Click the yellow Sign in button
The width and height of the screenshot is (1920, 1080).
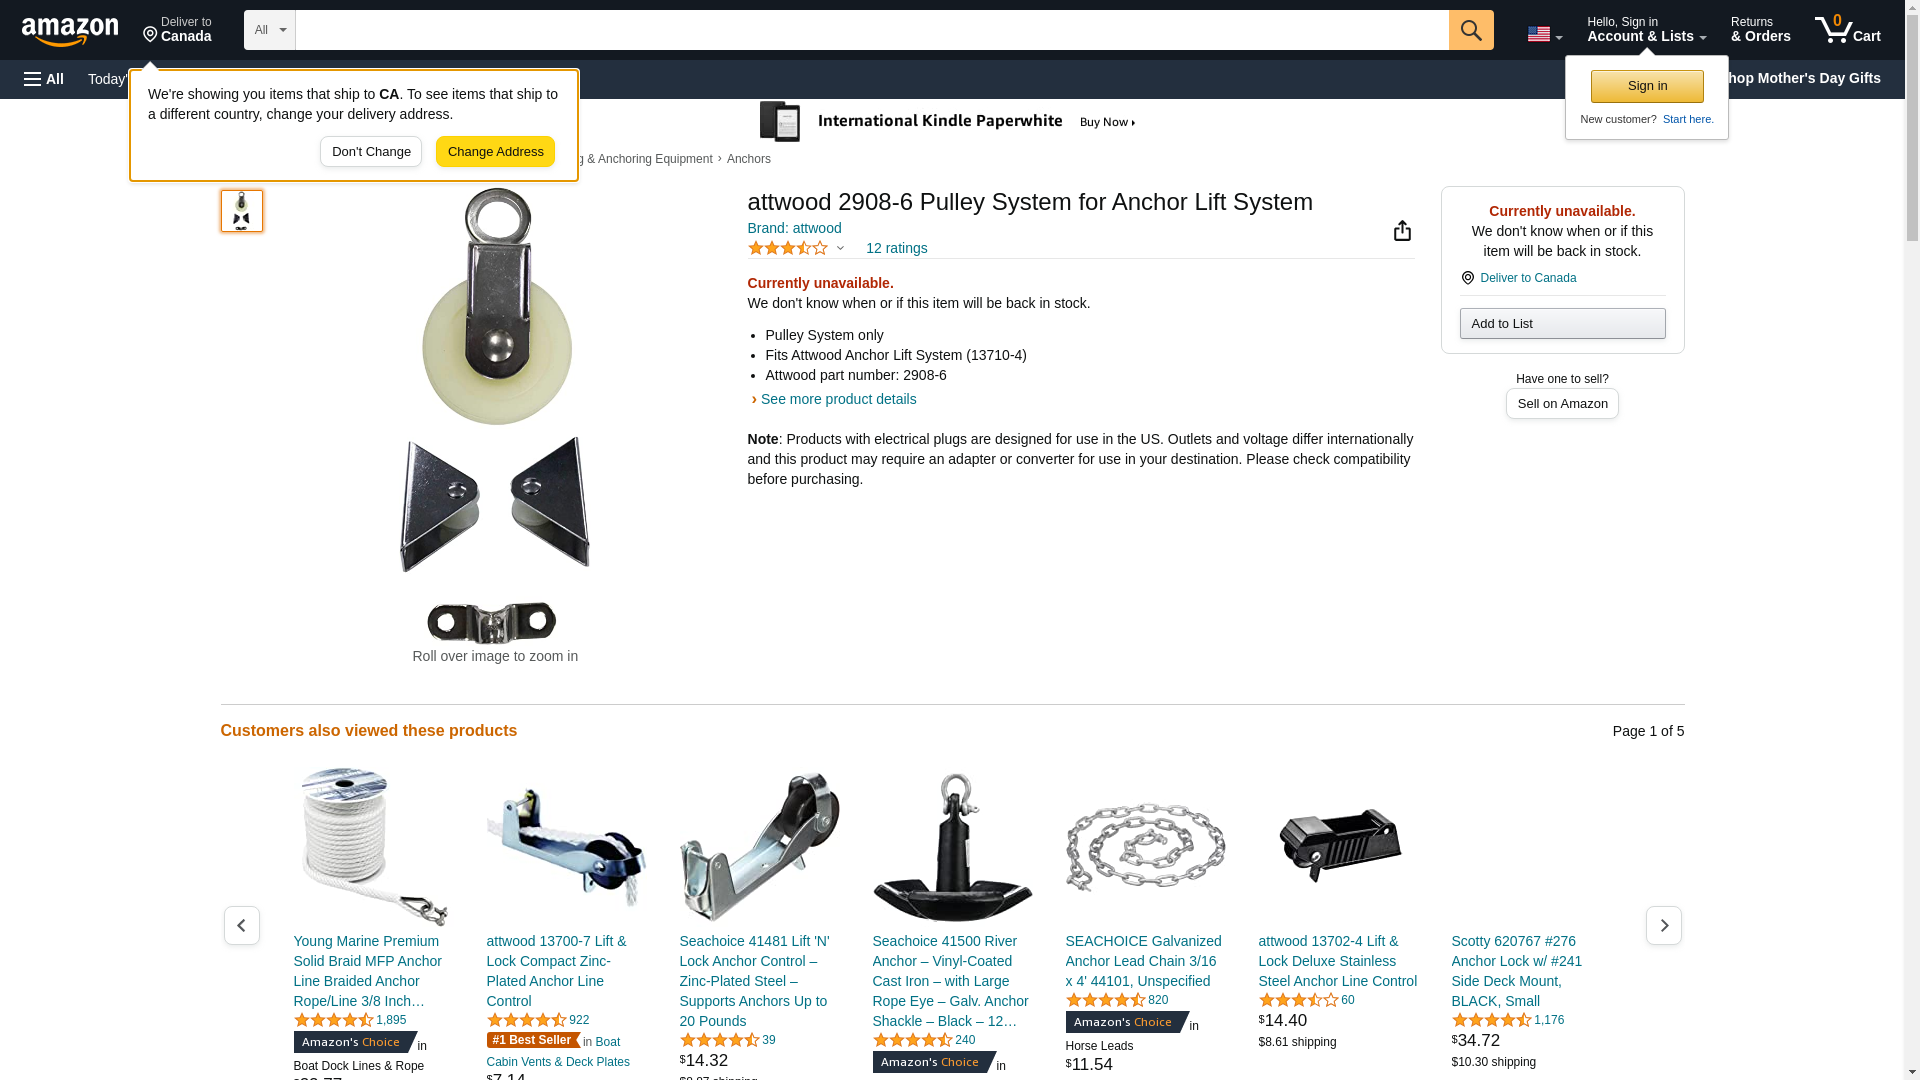pyautogui.click(x=1647, y=86)
